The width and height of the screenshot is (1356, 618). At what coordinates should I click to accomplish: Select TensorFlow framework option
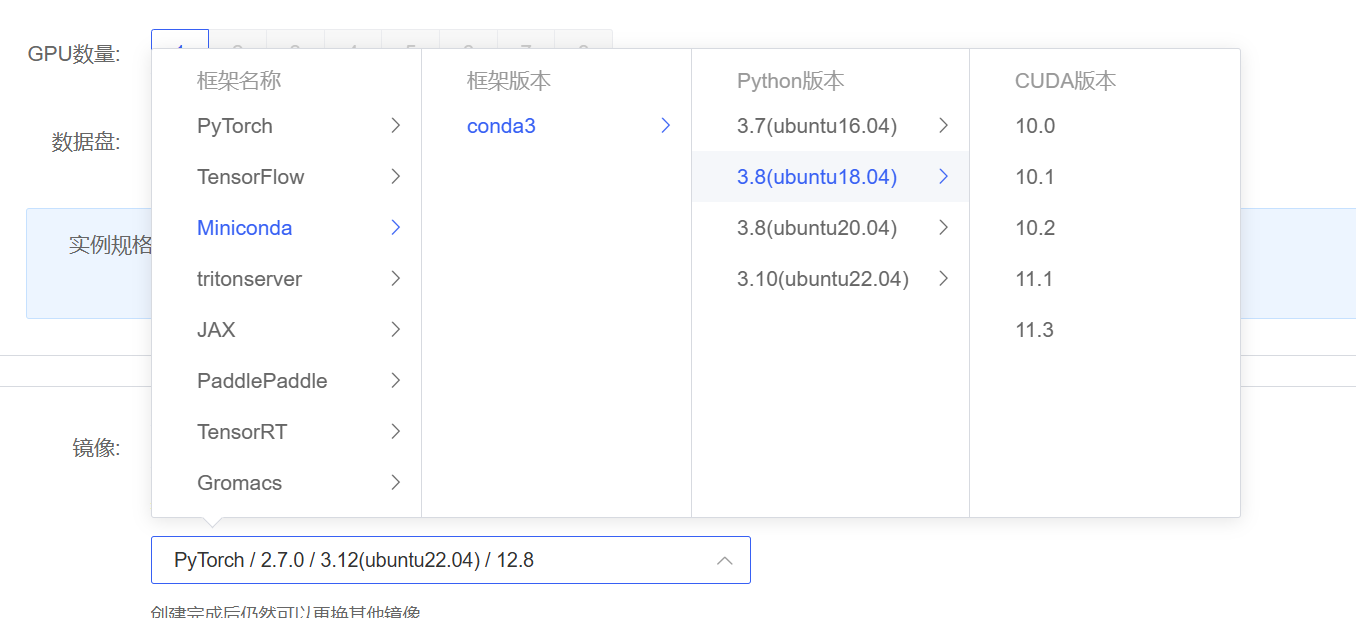[286, 177]
